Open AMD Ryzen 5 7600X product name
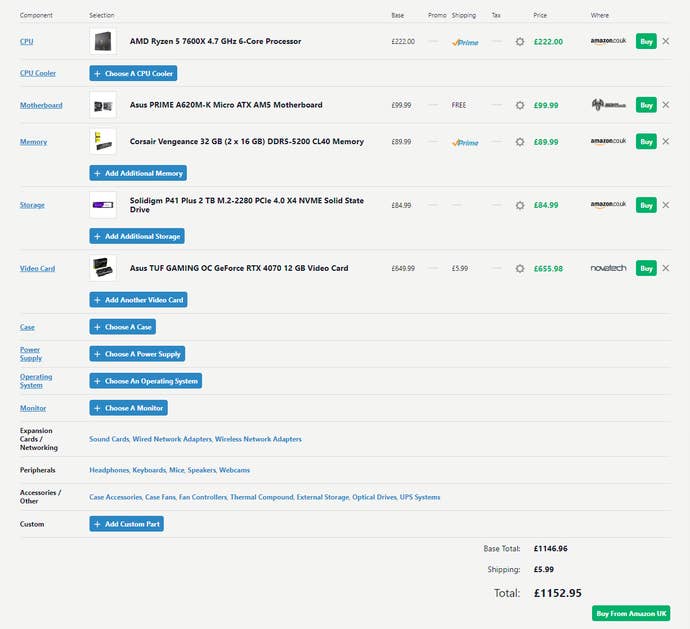Viewport: 690px width, 629px height. (x=216, y=41)
